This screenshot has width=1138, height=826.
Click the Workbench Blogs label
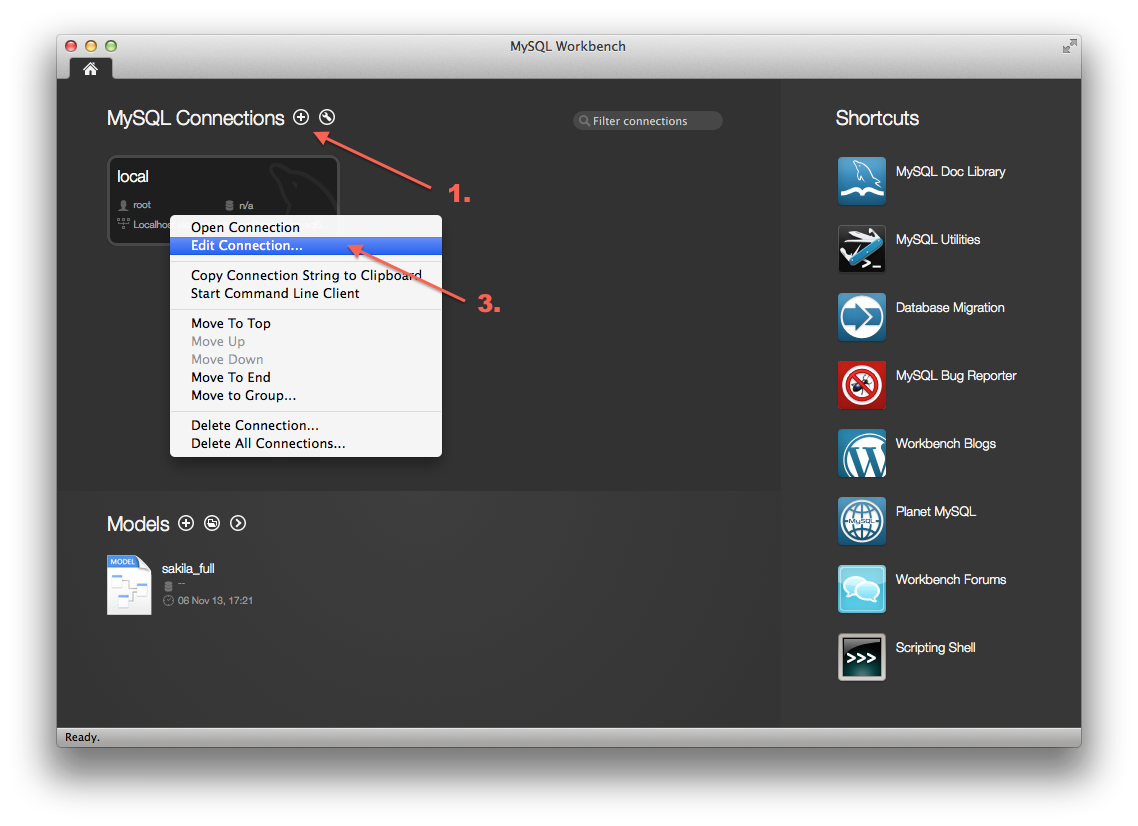(x=946, y=443)
